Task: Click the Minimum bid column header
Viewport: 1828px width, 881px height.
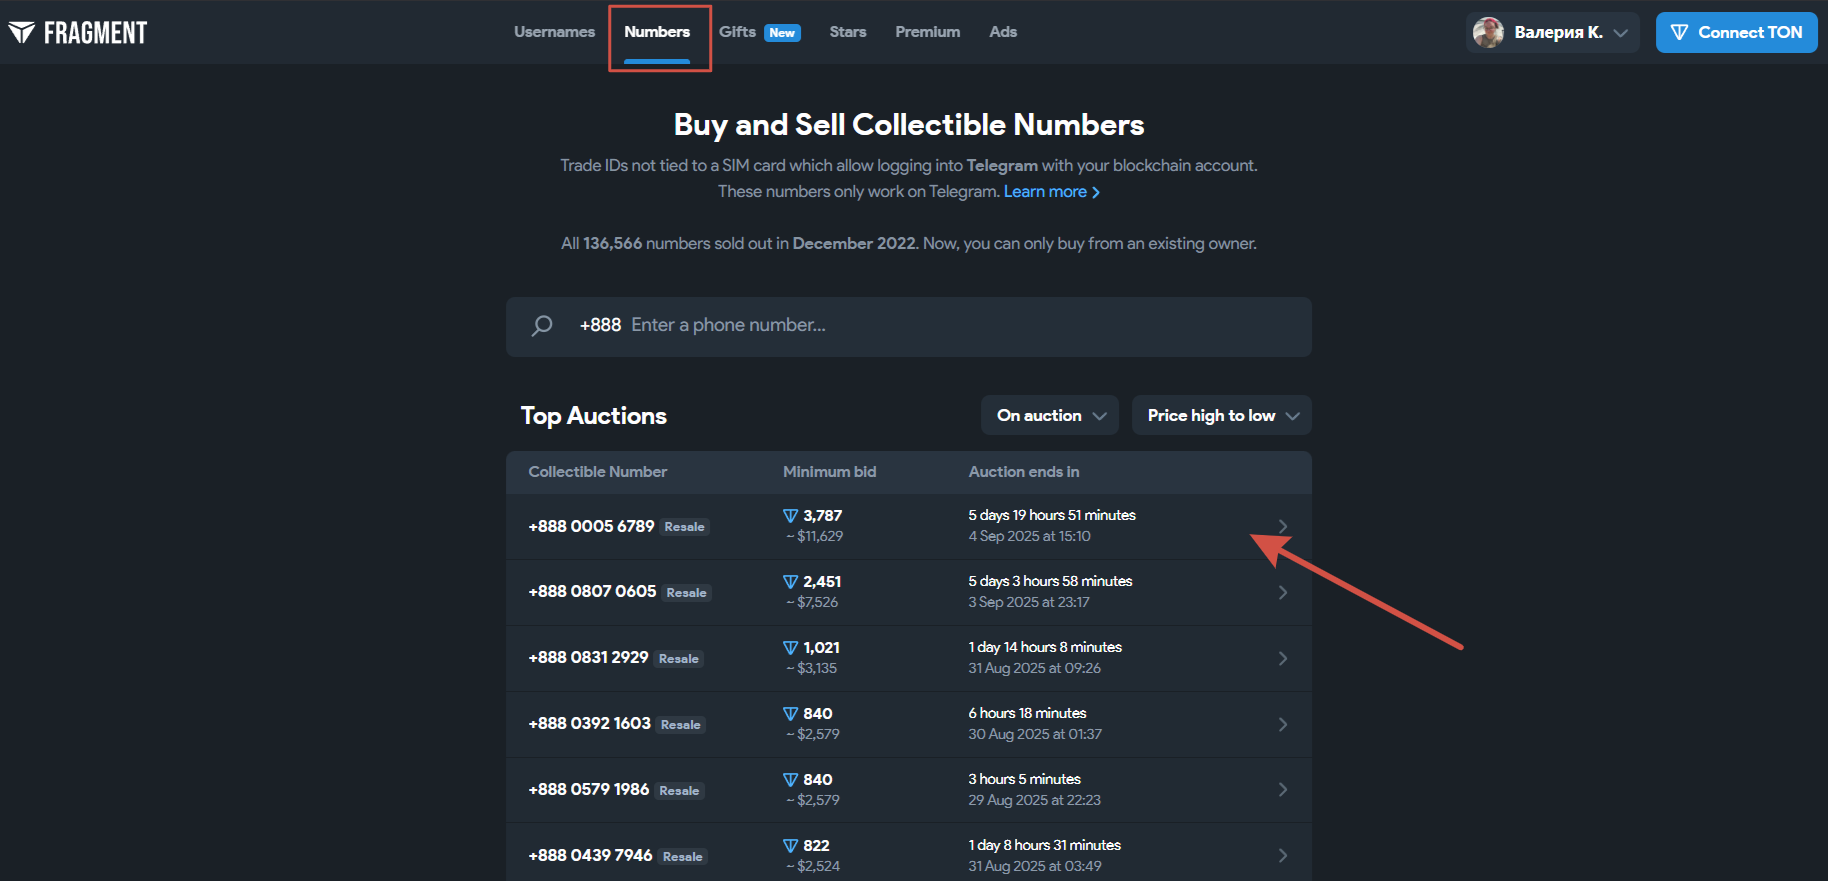Action: (x=829, y=472)
